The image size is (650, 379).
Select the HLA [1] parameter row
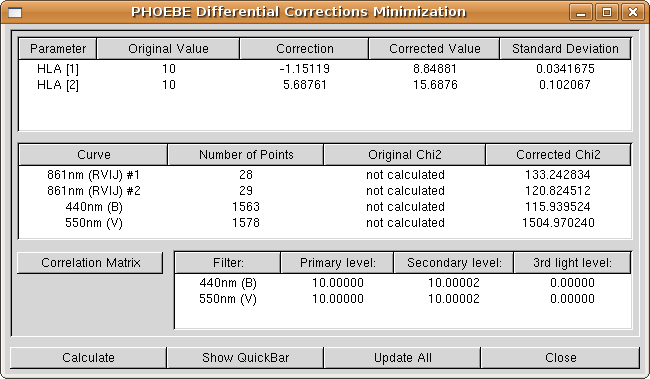pos(325,68)
